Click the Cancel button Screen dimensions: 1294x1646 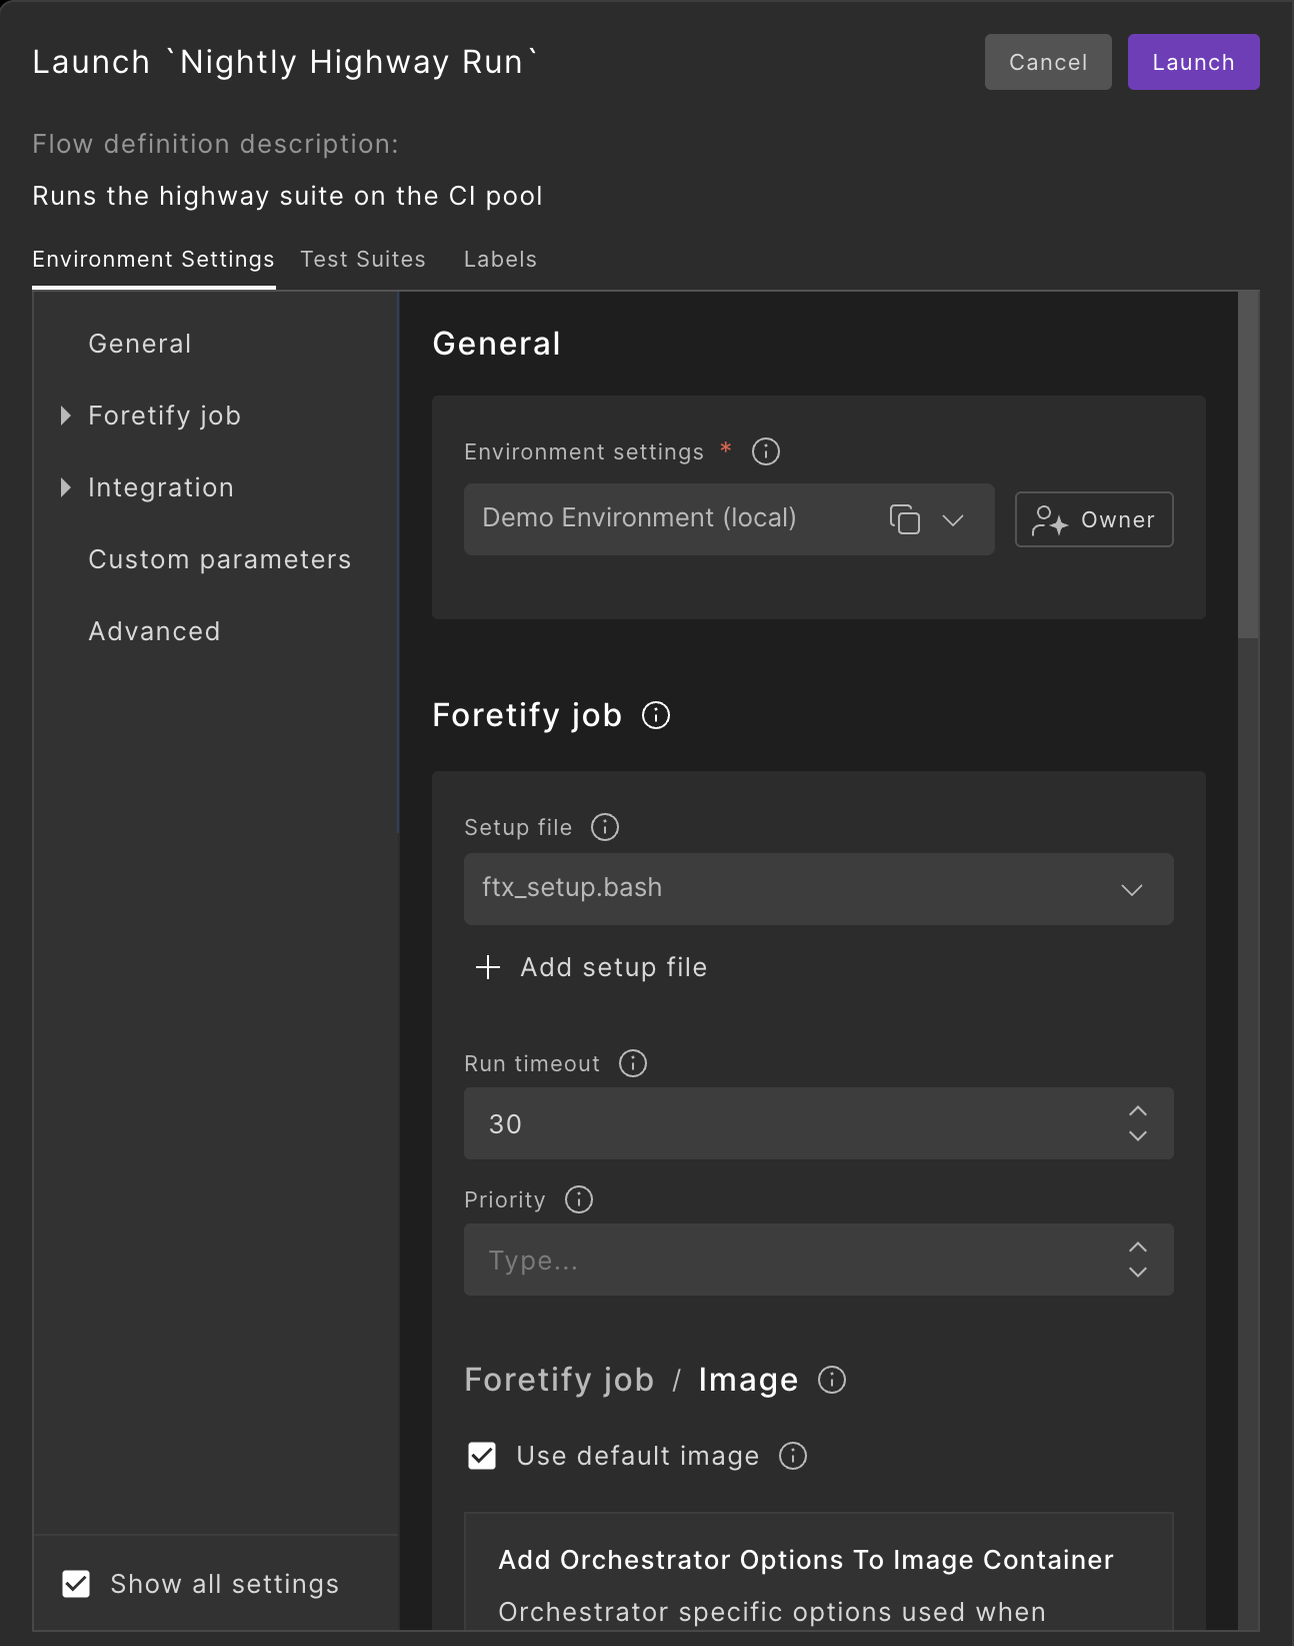click(1048, 62)
